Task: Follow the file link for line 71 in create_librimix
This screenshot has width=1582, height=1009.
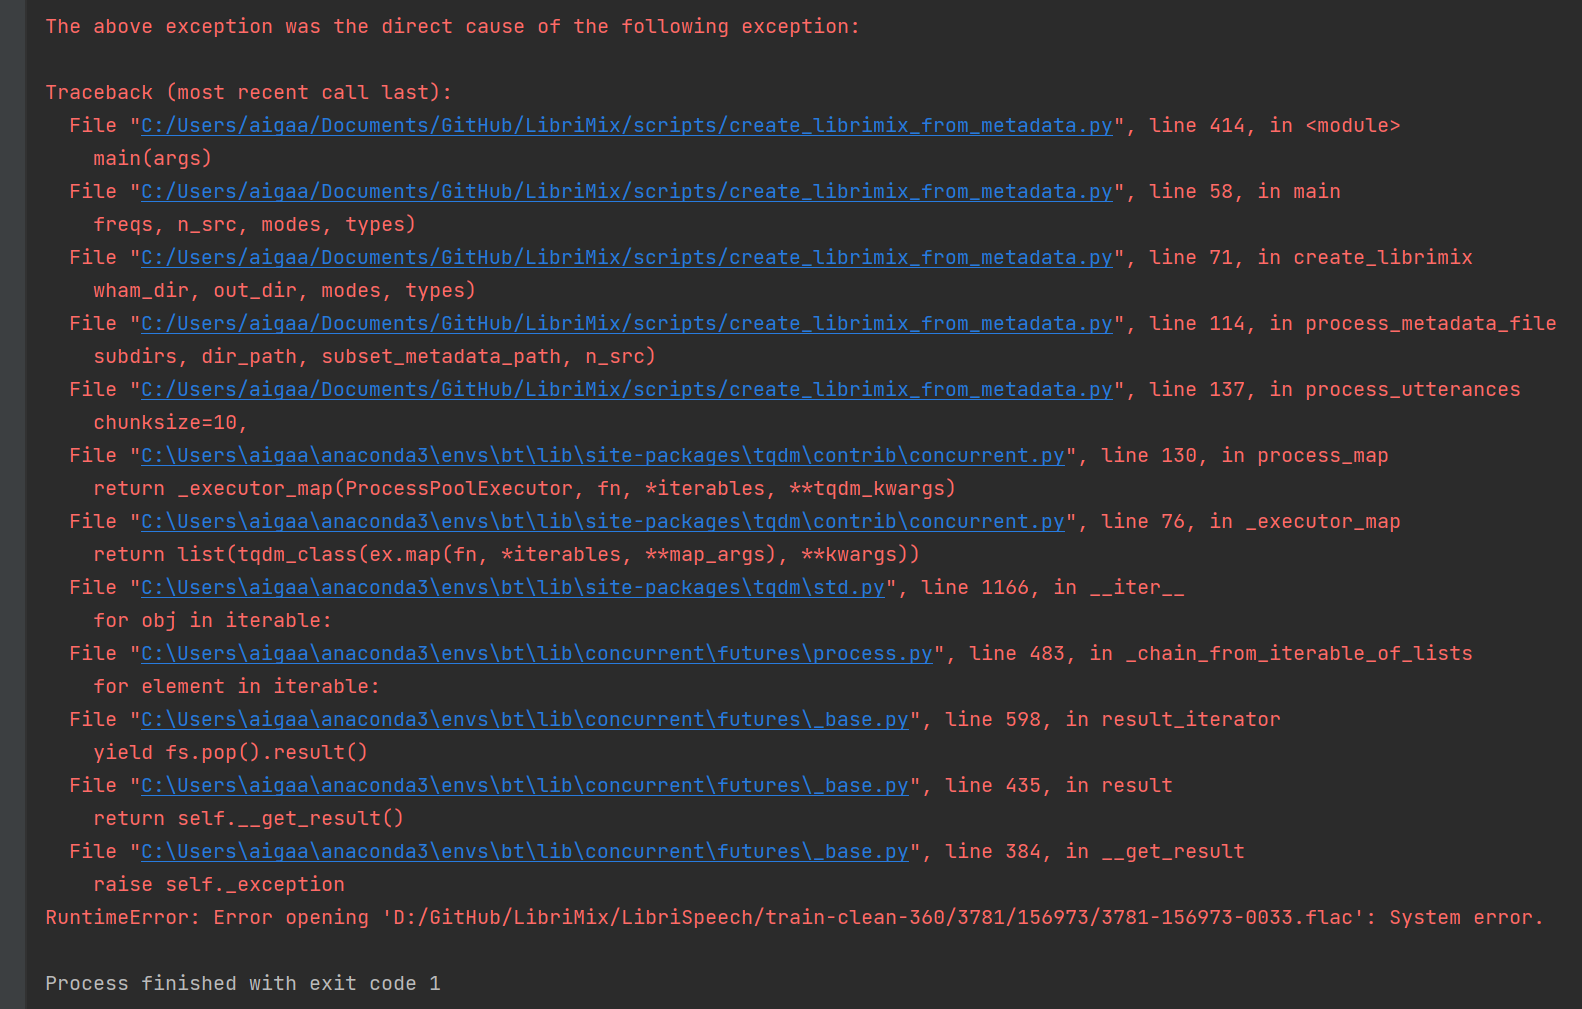Action: click(626, 257)
